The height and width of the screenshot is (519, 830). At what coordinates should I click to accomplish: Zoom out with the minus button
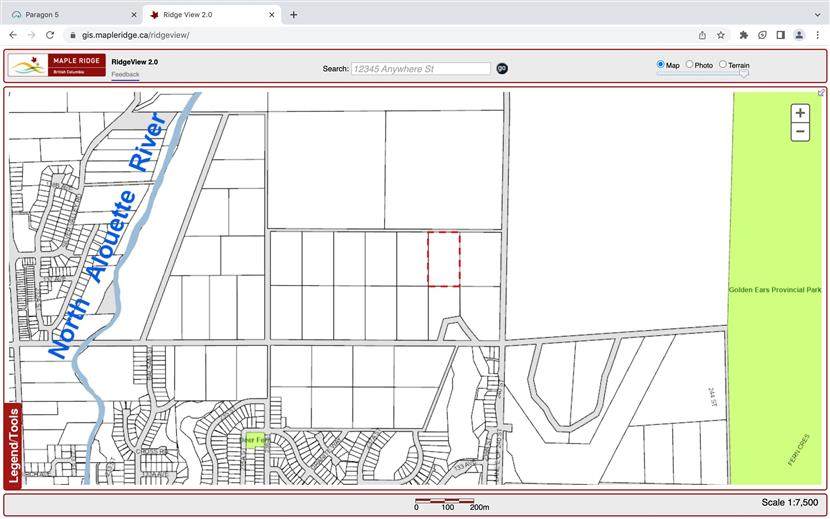800,132
